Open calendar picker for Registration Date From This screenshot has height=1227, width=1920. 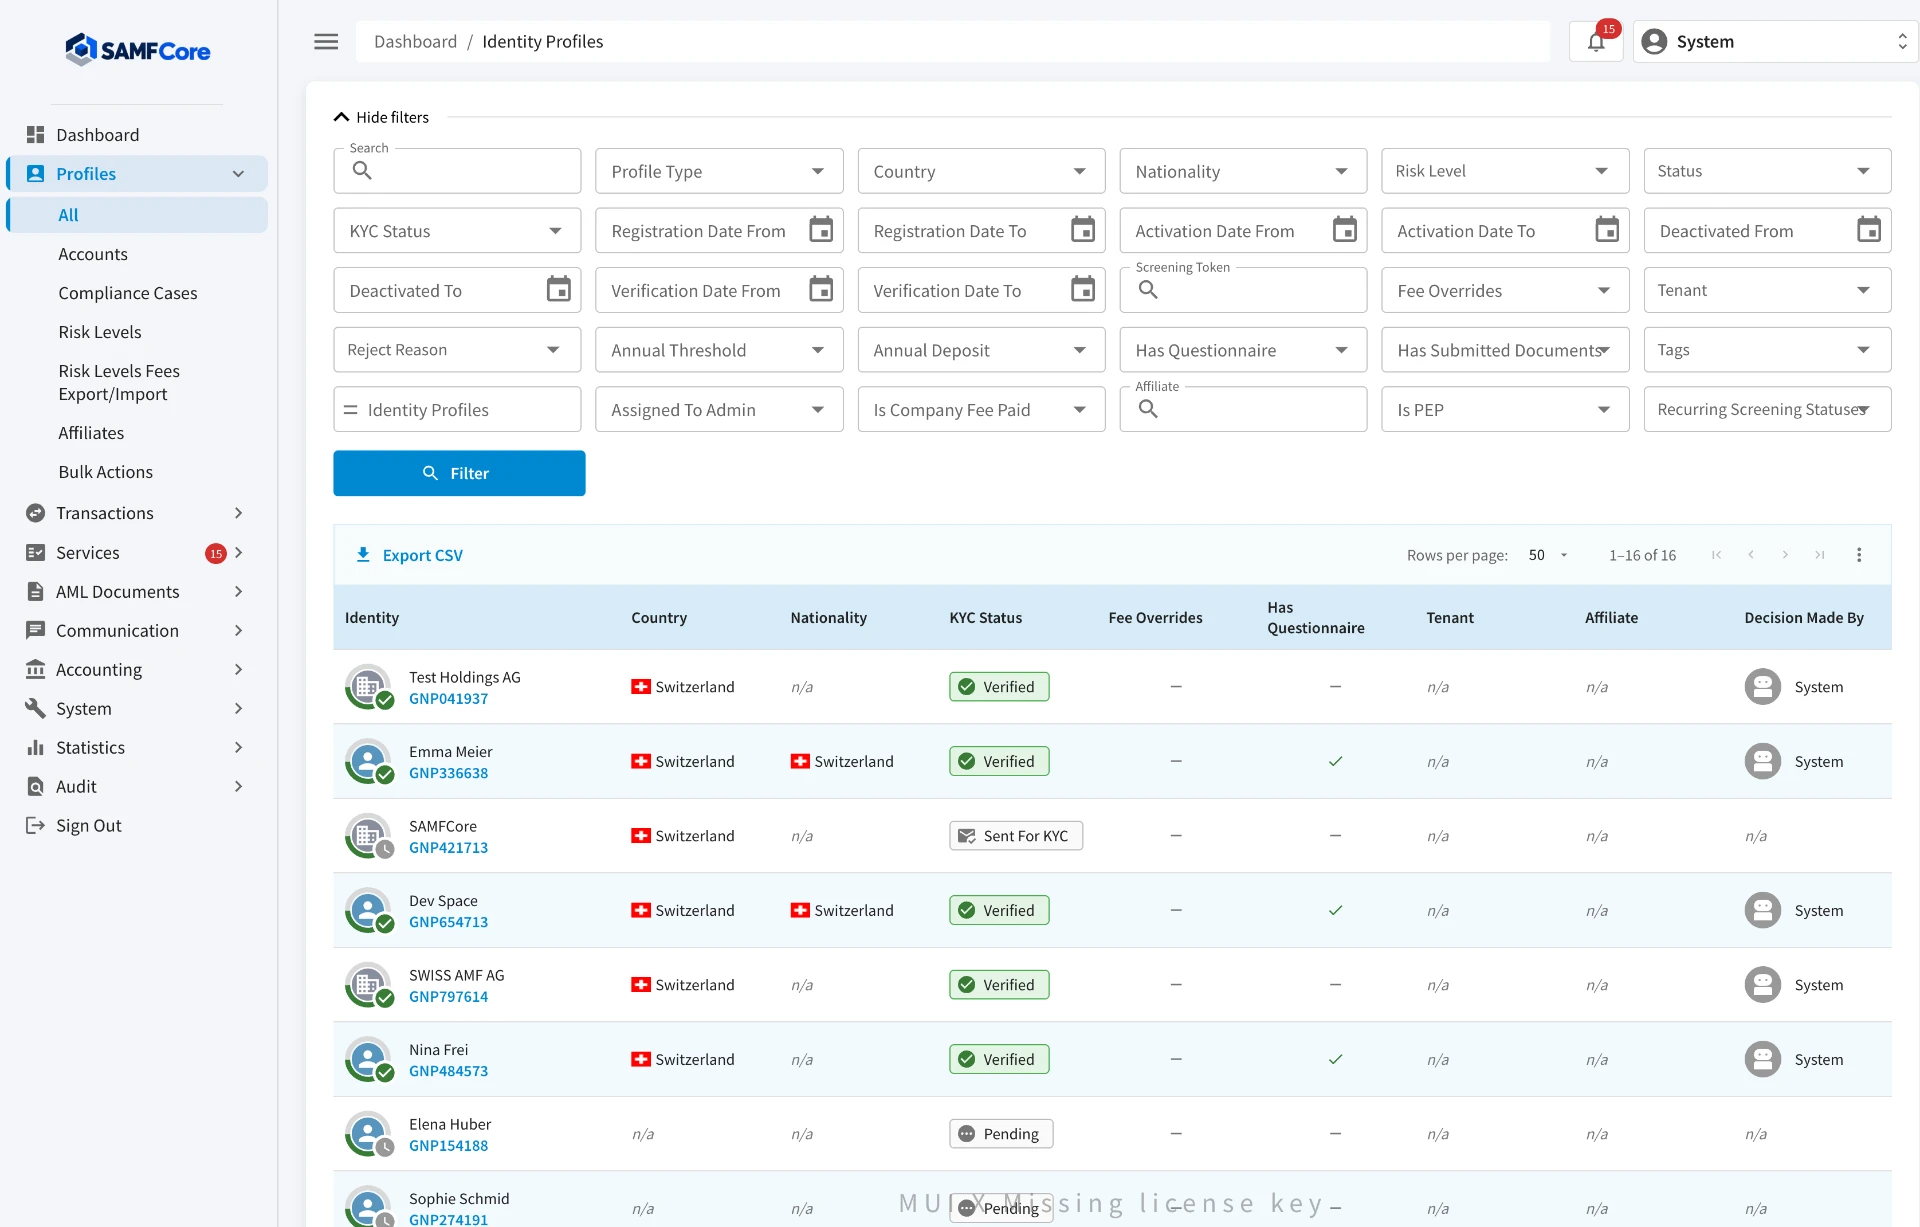coord(821,231)
